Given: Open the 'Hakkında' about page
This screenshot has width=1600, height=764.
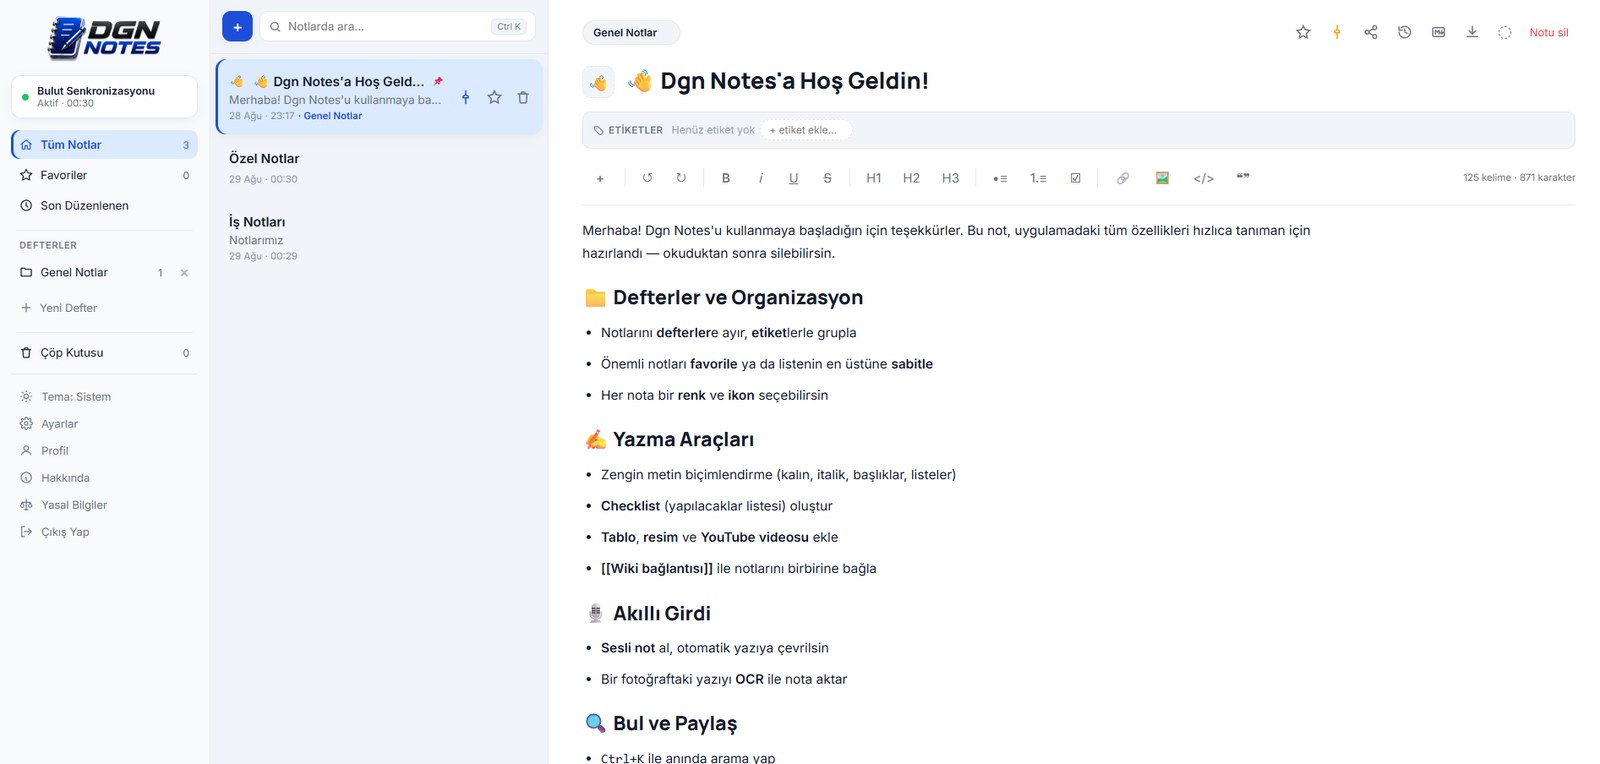Looking at the screenshot, I should tap(55, 478).
